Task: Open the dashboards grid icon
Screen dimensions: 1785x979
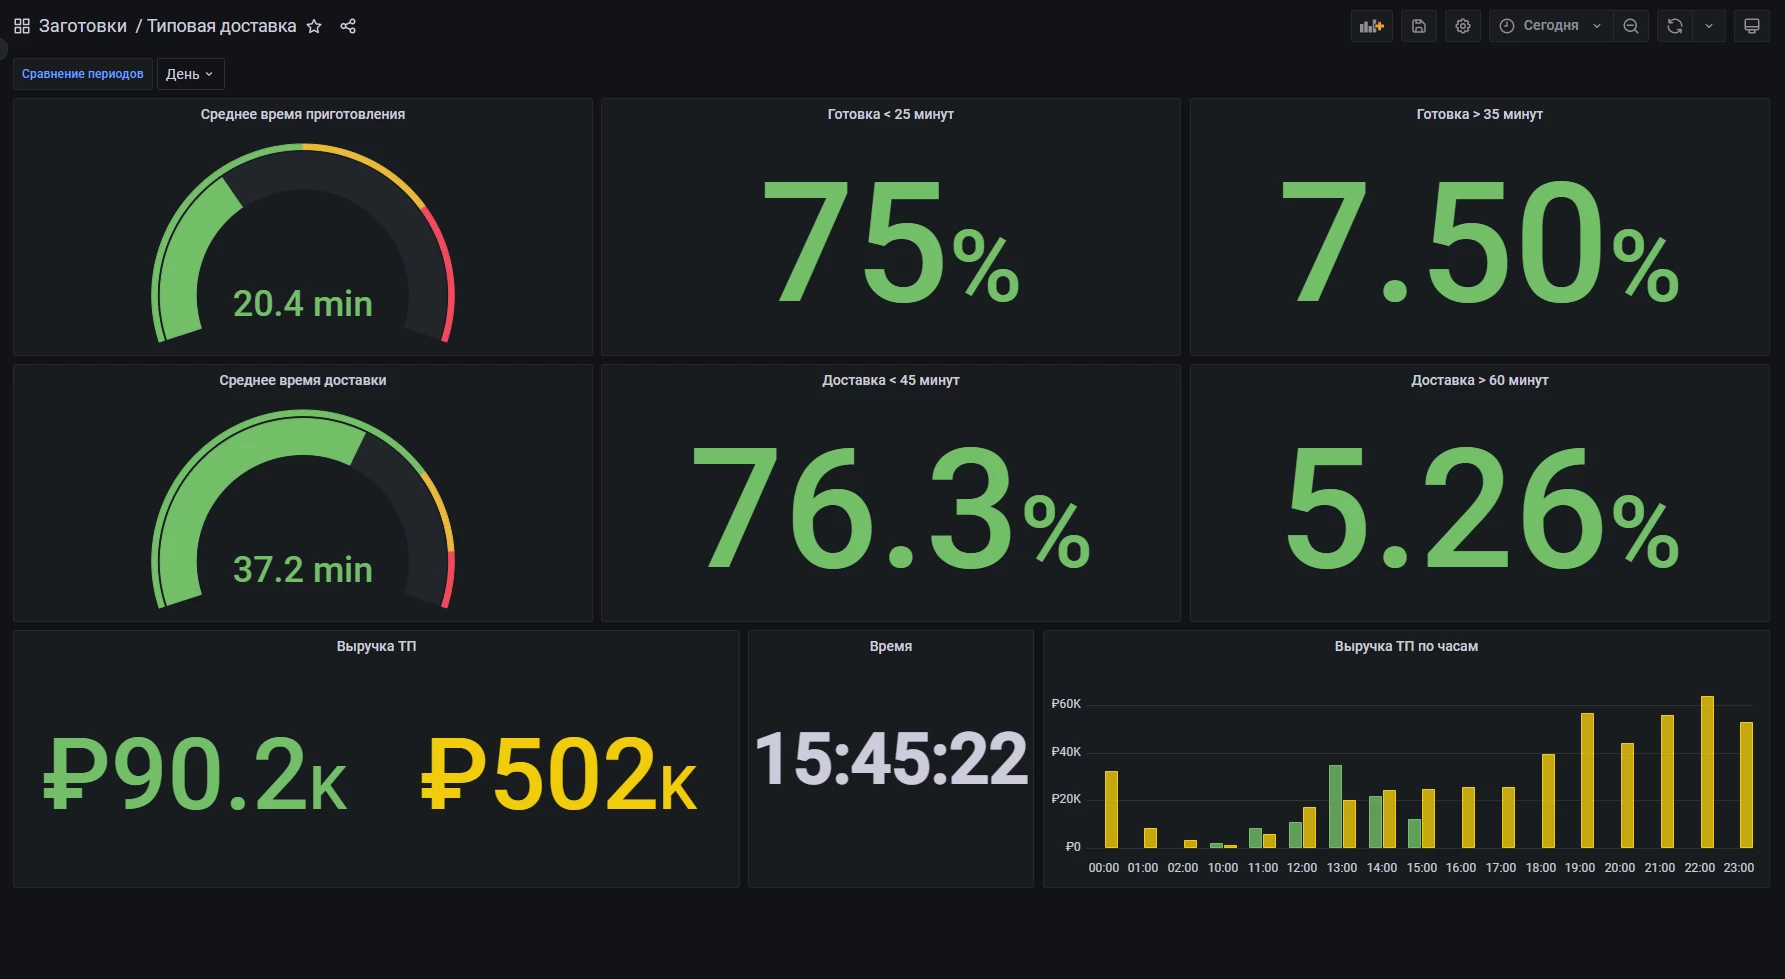Action: coord(22,26)
